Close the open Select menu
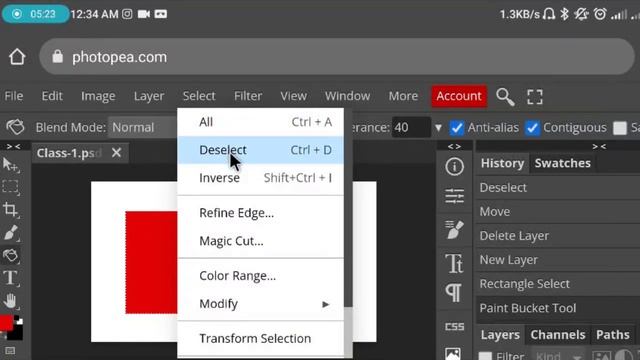This screenshot has height=360, width=640. 199,96
